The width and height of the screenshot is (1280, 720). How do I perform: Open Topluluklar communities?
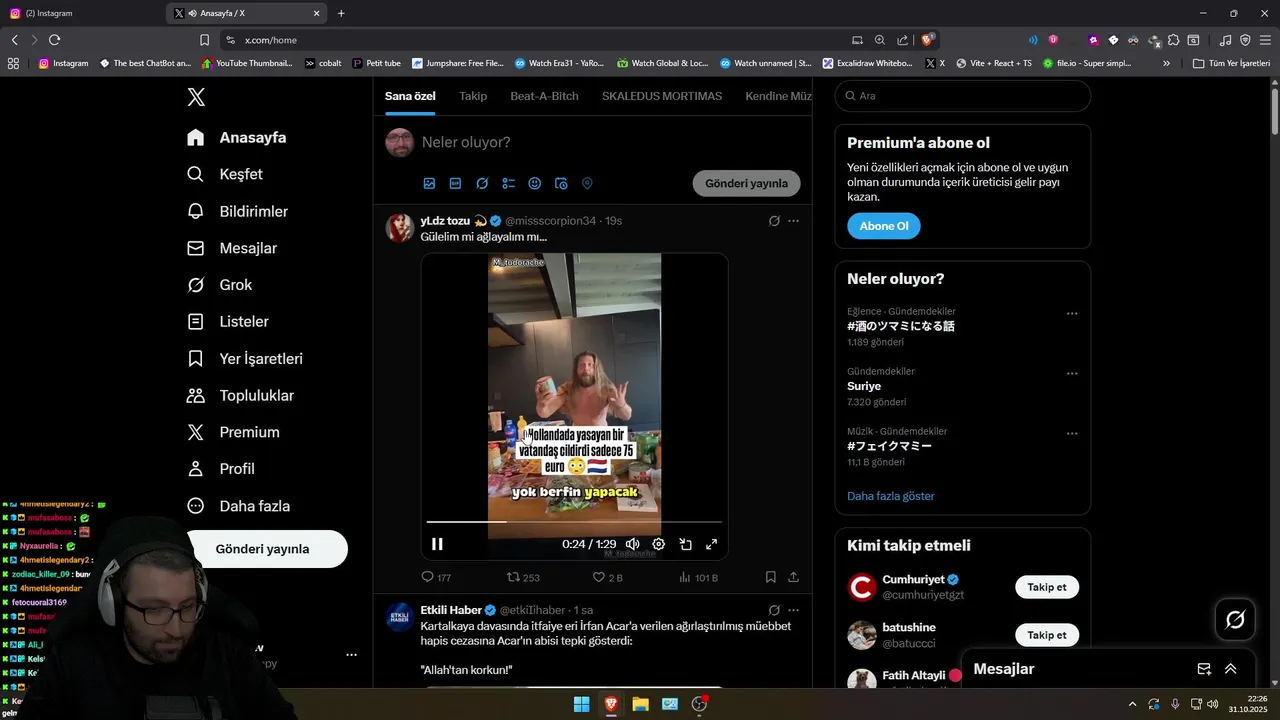(x=240, y=395)
